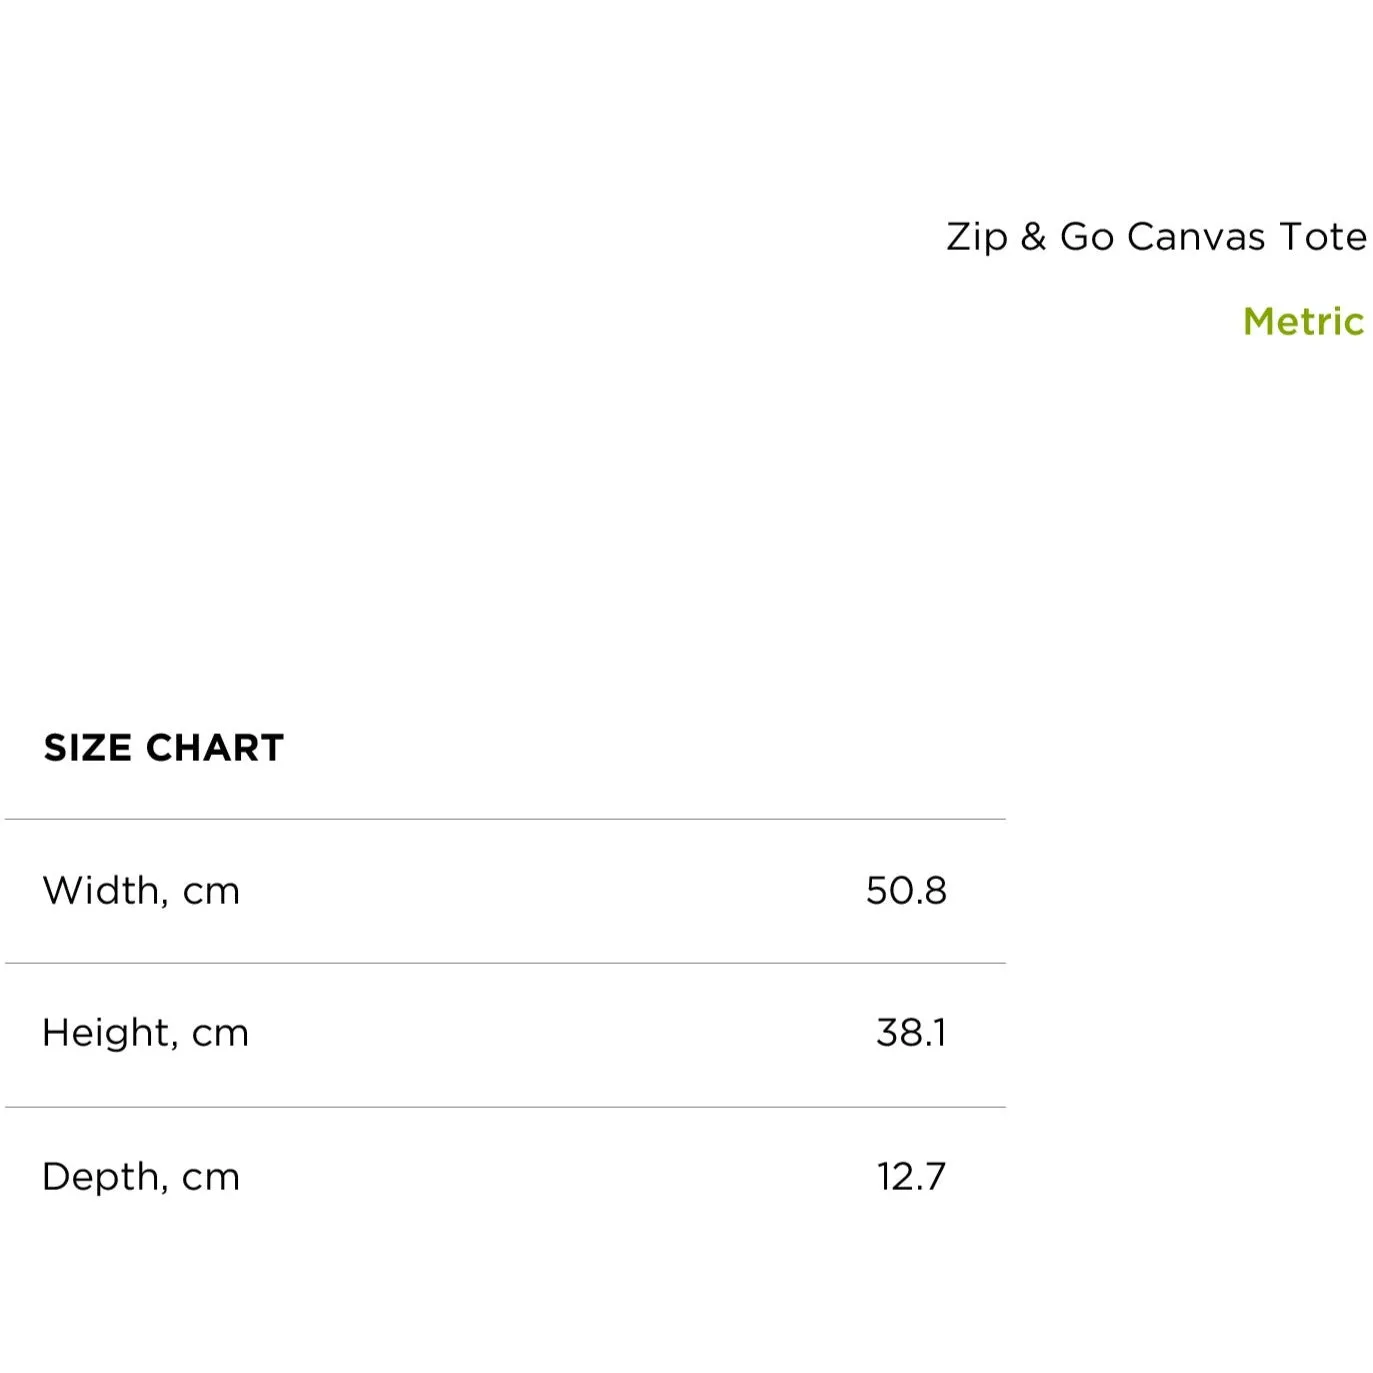Click the word Zip in the title
Image resolution: width=1373 pixels, height=1373 pixels.
977,239
